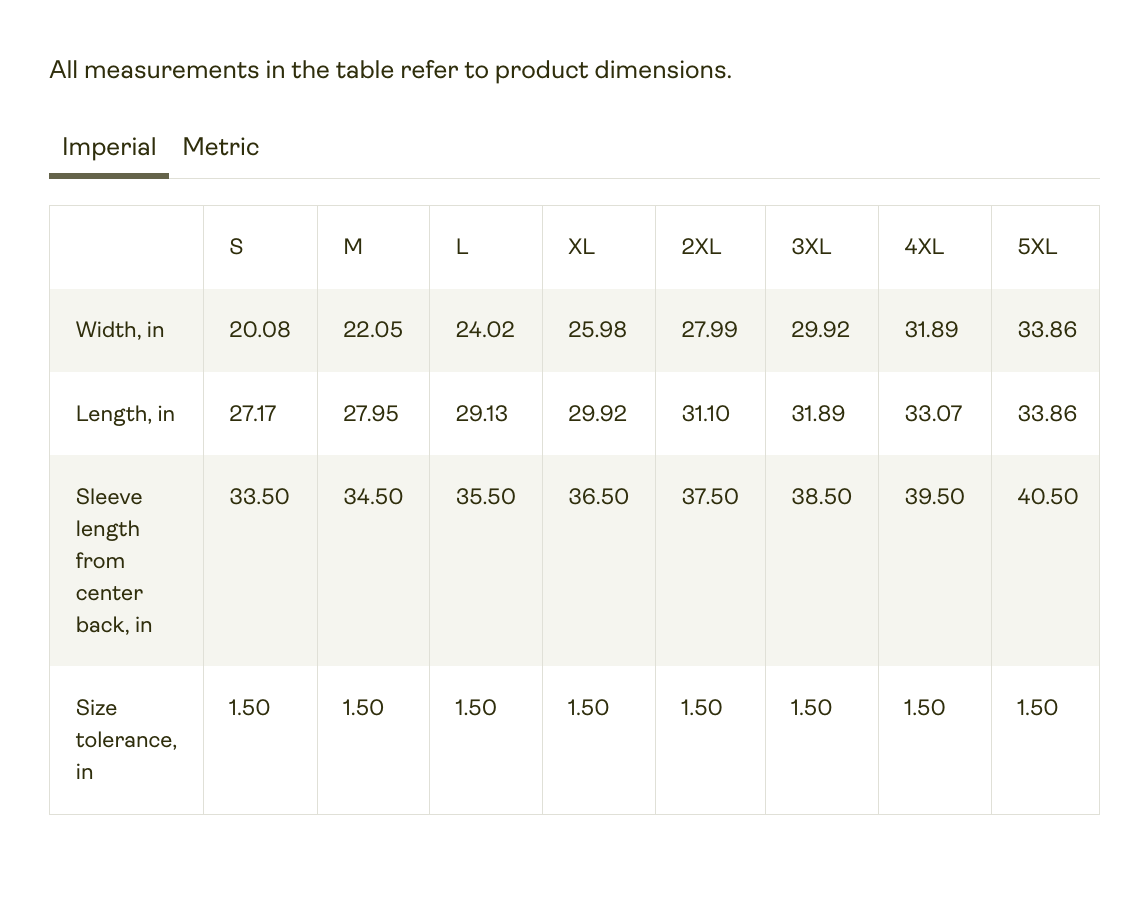Switch to the Metric tab

click(x=220, y=147)
